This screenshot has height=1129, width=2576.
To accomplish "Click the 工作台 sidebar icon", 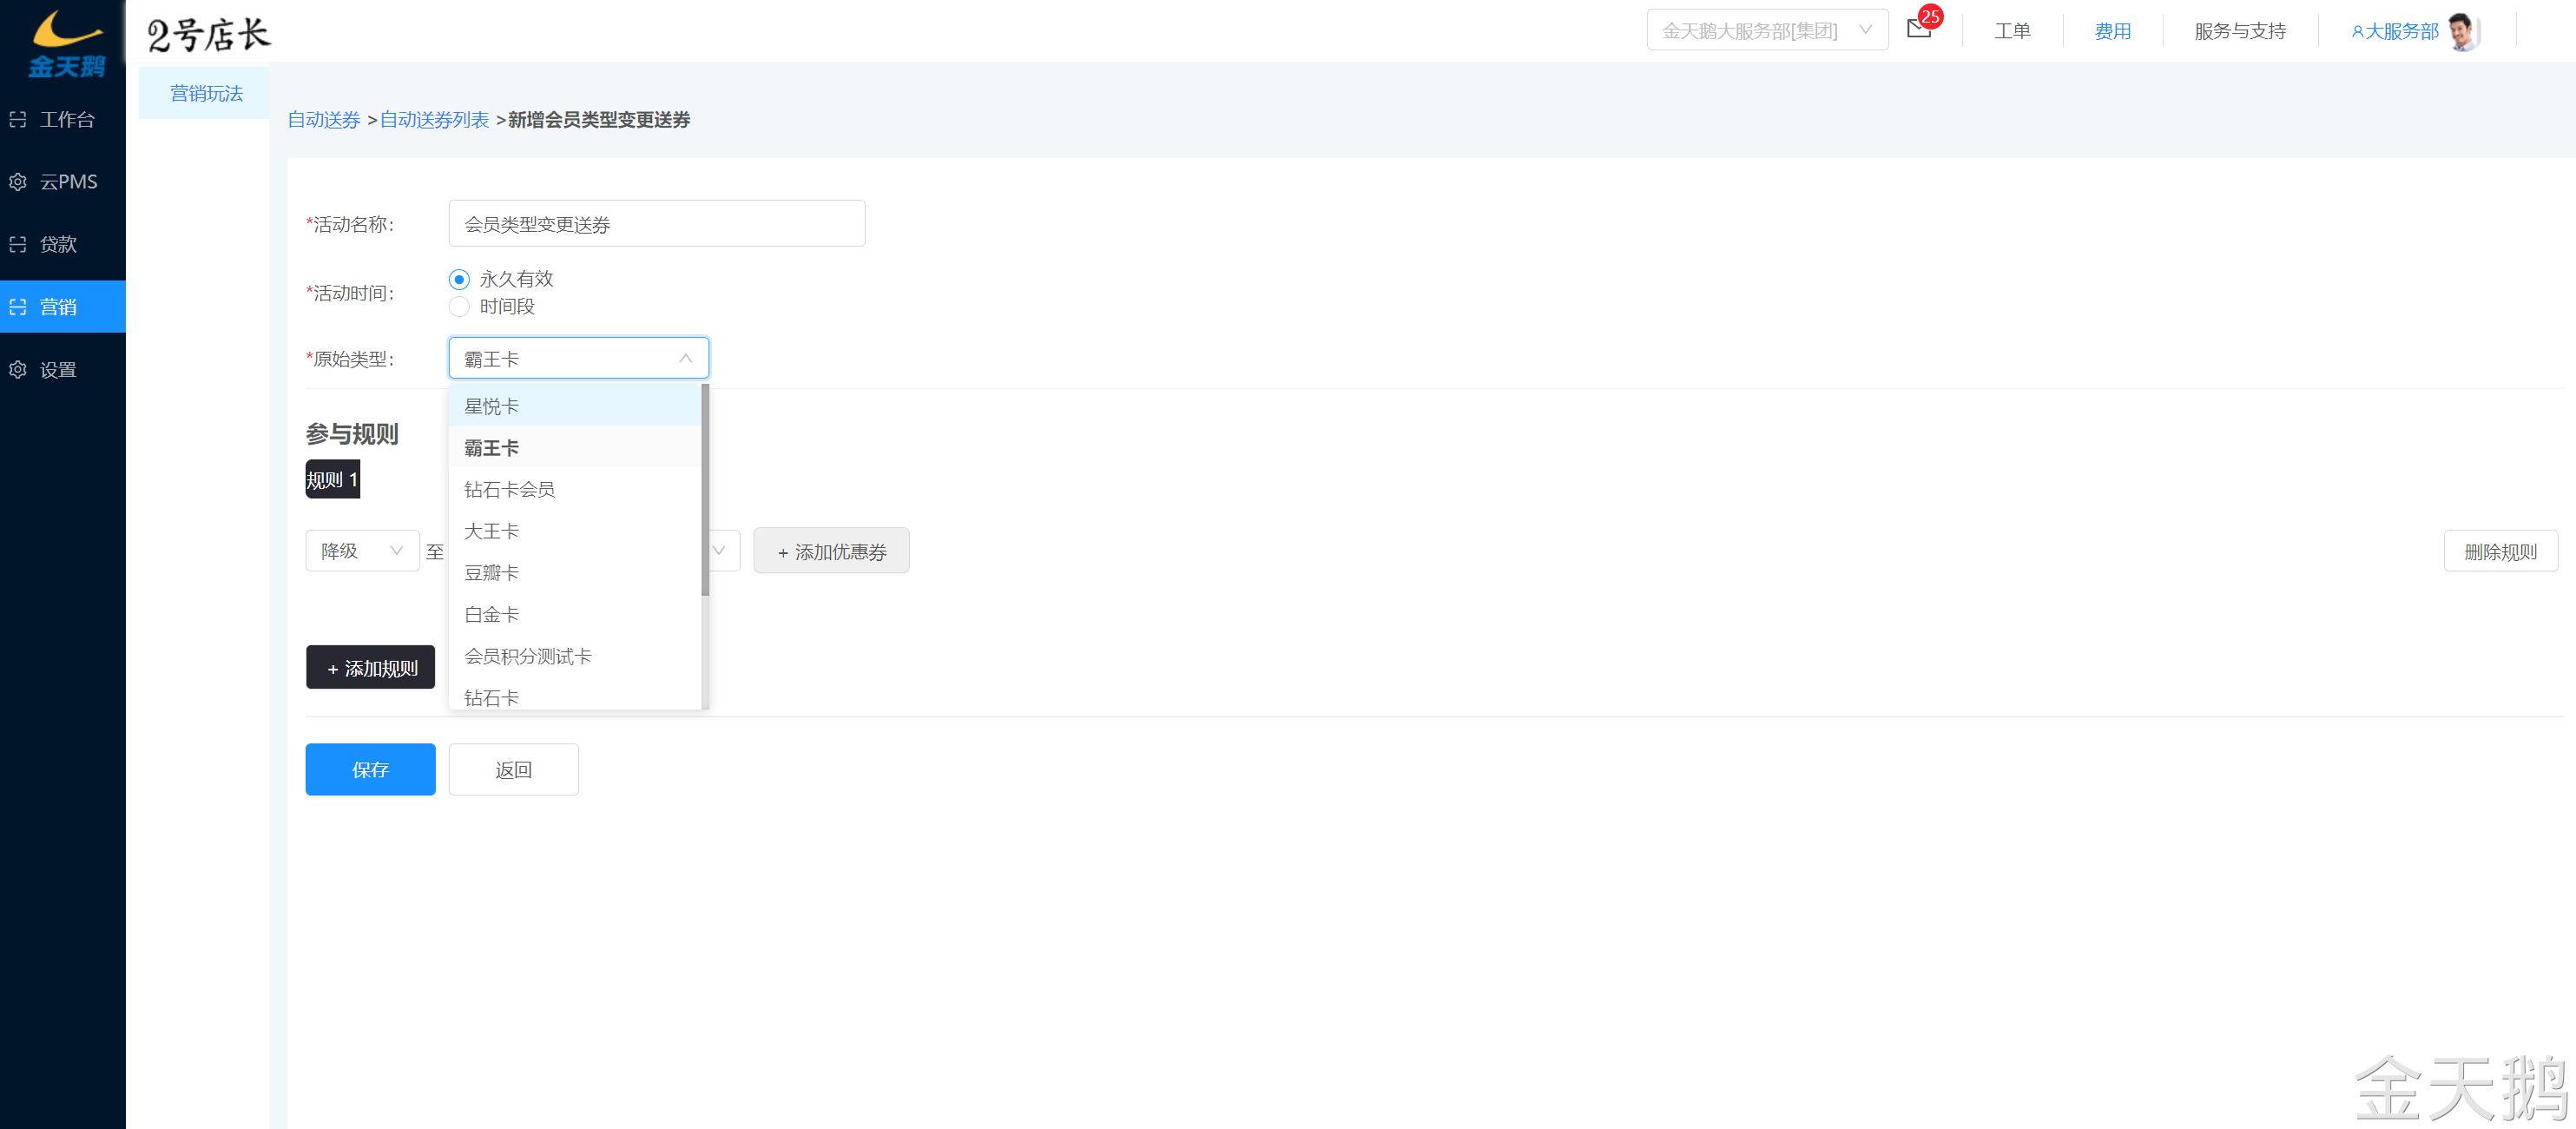I will click(18, 120).
